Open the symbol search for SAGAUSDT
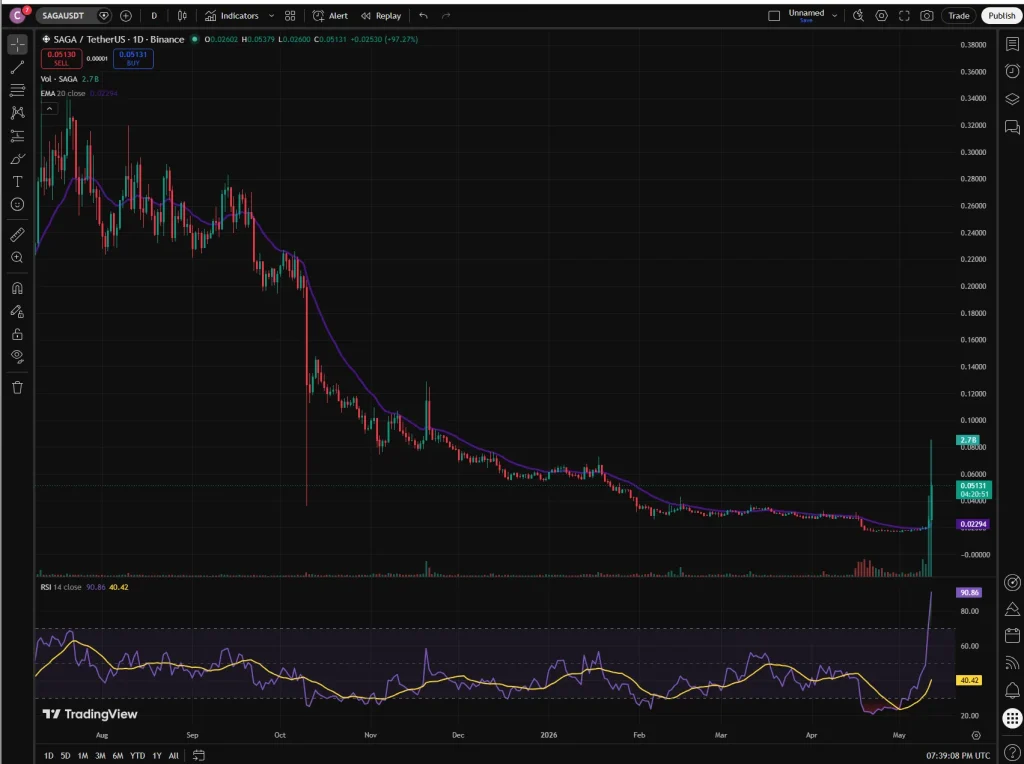This screenshot has height=764, width=1024. pos(64,16)
